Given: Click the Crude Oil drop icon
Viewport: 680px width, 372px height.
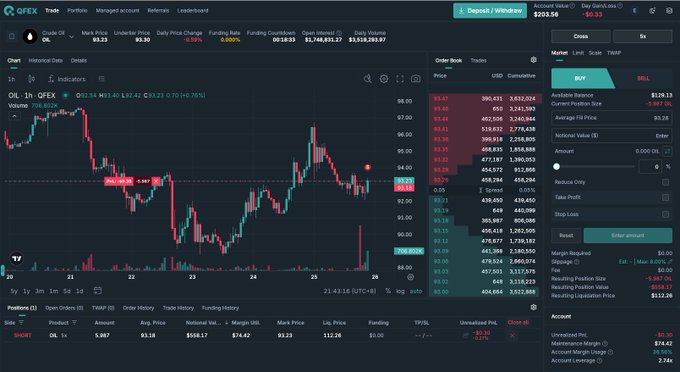Looking at the screenshot, I should tap(30, 36).
